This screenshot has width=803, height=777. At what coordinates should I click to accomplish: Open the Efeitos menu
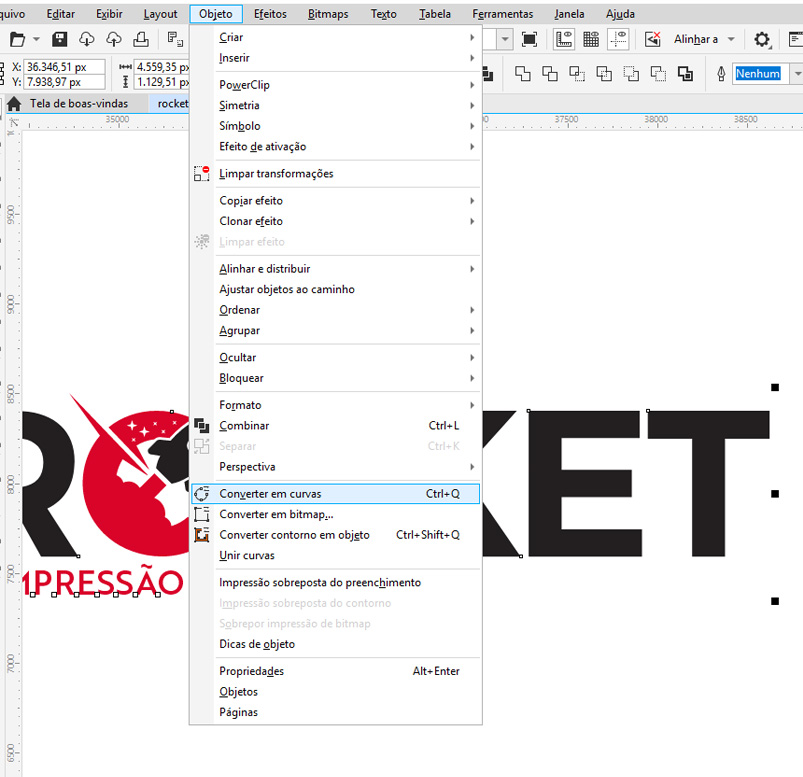coord(270,14)
